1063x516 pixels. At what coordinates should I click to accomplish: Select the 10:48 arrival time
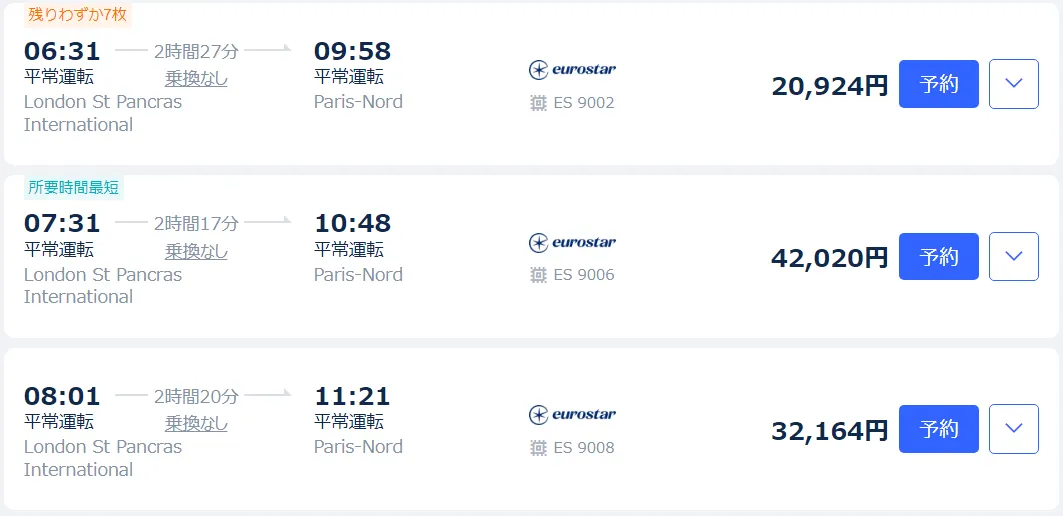tap(352, 223)
